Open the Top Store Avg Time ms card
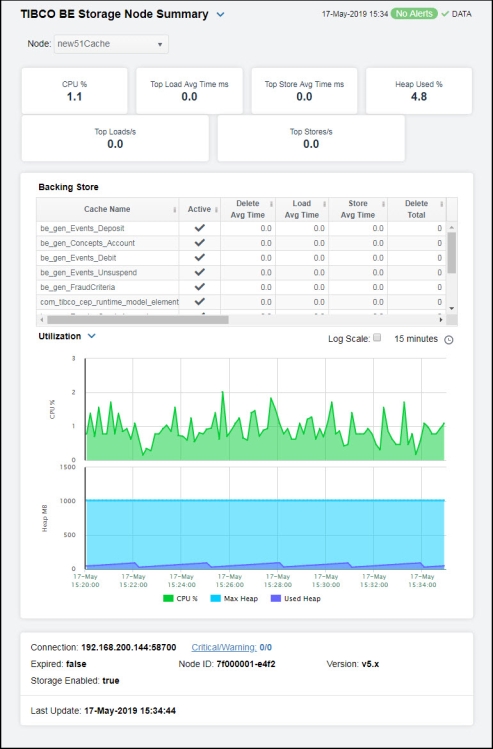This screenshot has width=493, height=749. (304, 91)
